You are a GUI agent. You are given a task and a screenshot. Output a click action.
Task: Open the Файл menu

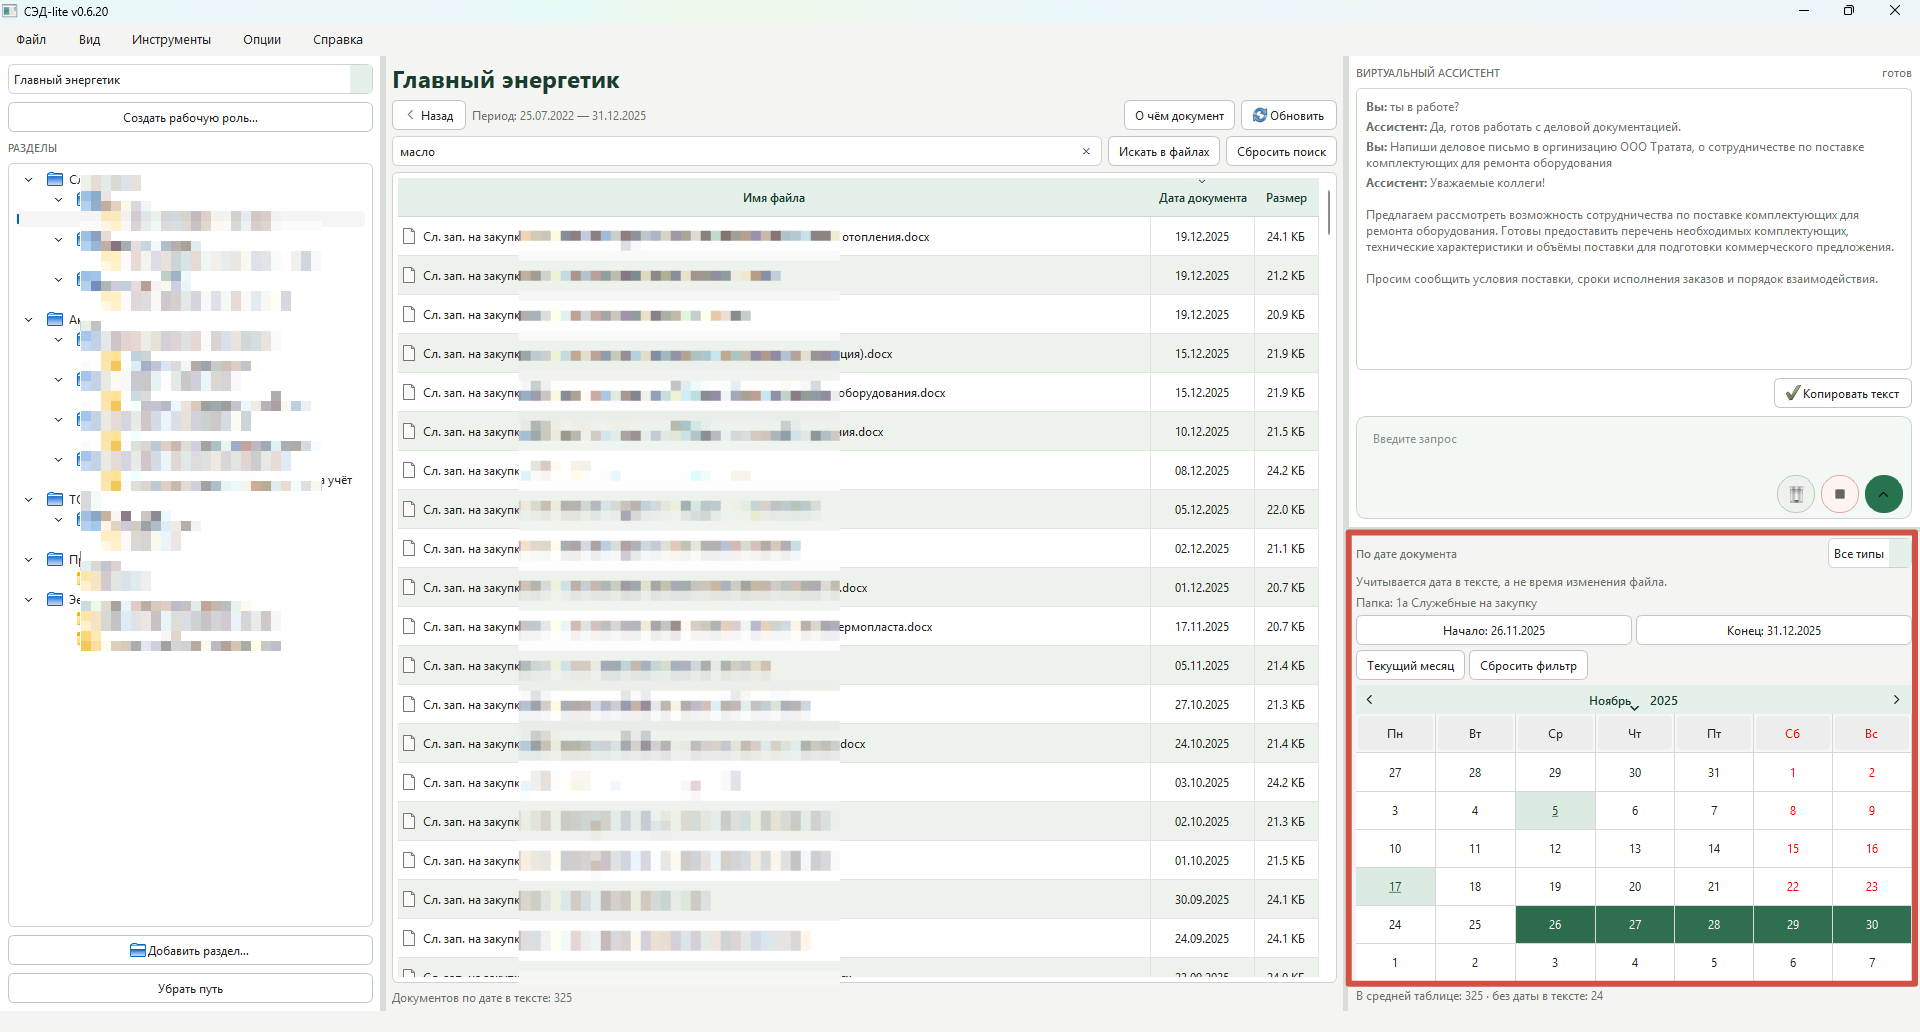31,40
